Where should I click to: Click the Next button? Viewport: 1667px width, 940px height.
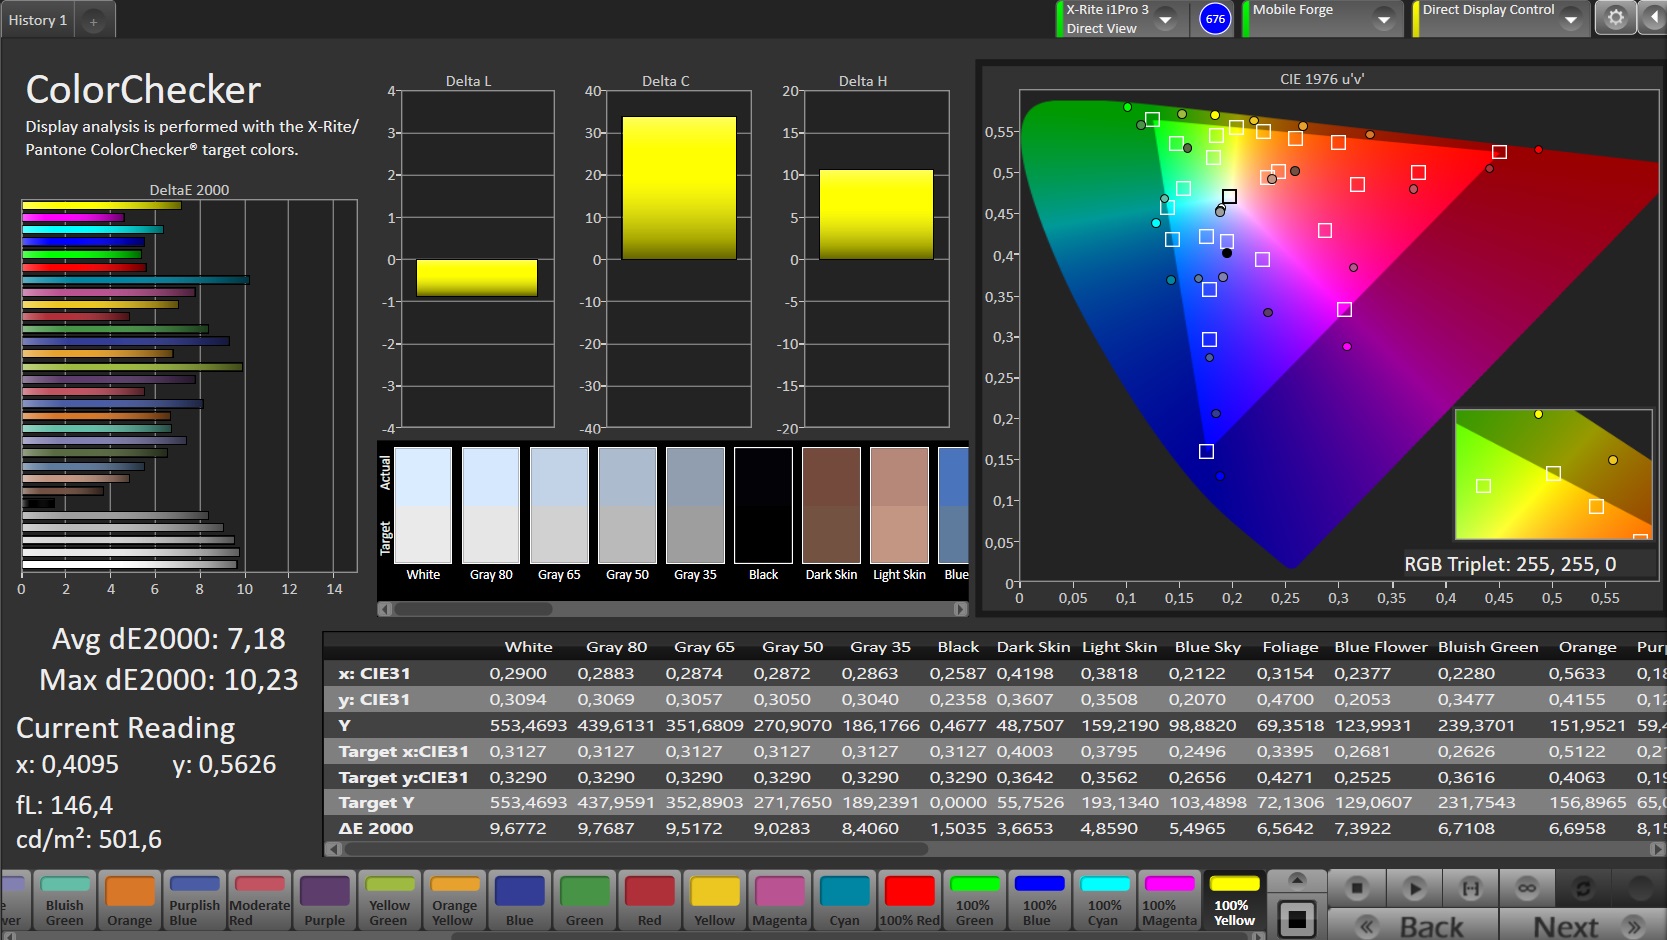(1581, 926)
